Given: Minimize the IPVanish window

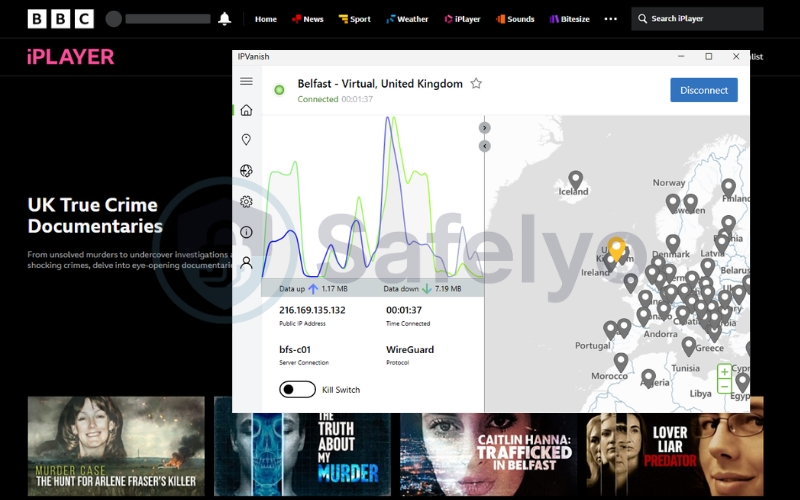Looking at the screenshot, I should (682, 57).
